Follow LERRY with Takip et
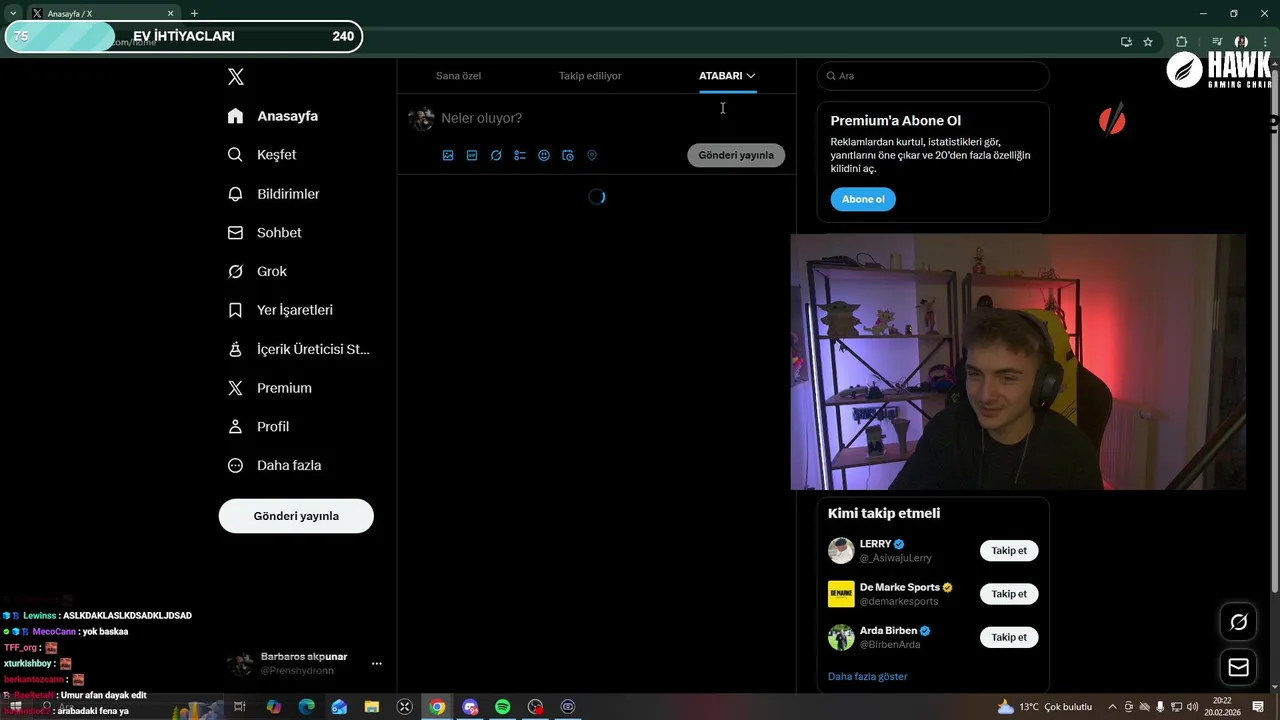 pos(1009,551)
